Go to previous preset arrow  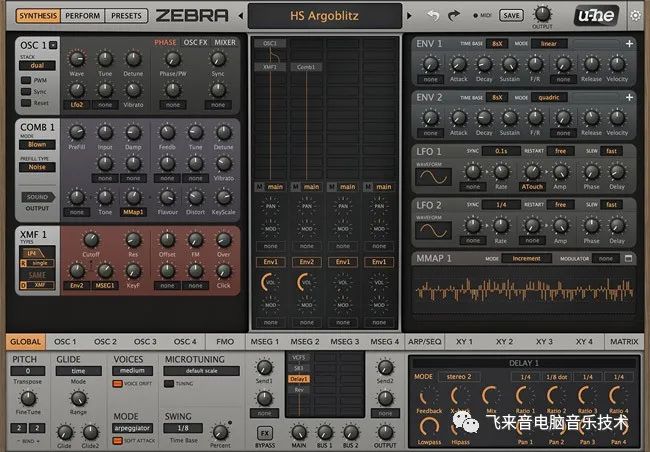[241, 16]
